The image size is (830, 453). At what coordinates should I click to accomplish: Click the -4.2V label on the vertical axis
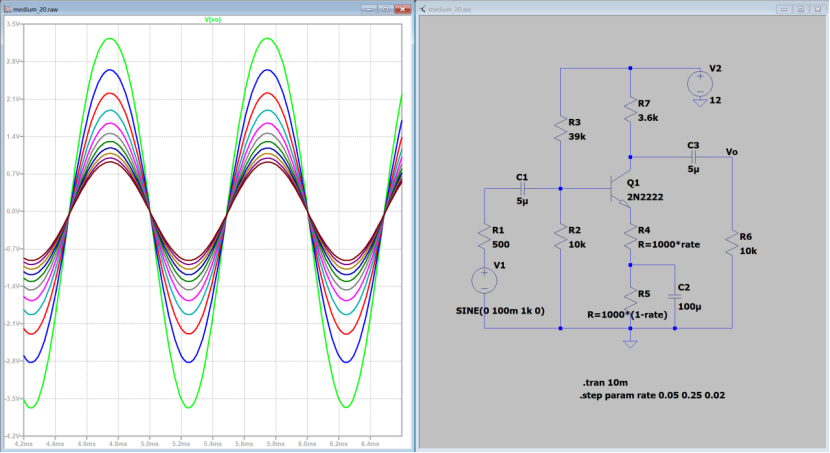coord(13,436)
